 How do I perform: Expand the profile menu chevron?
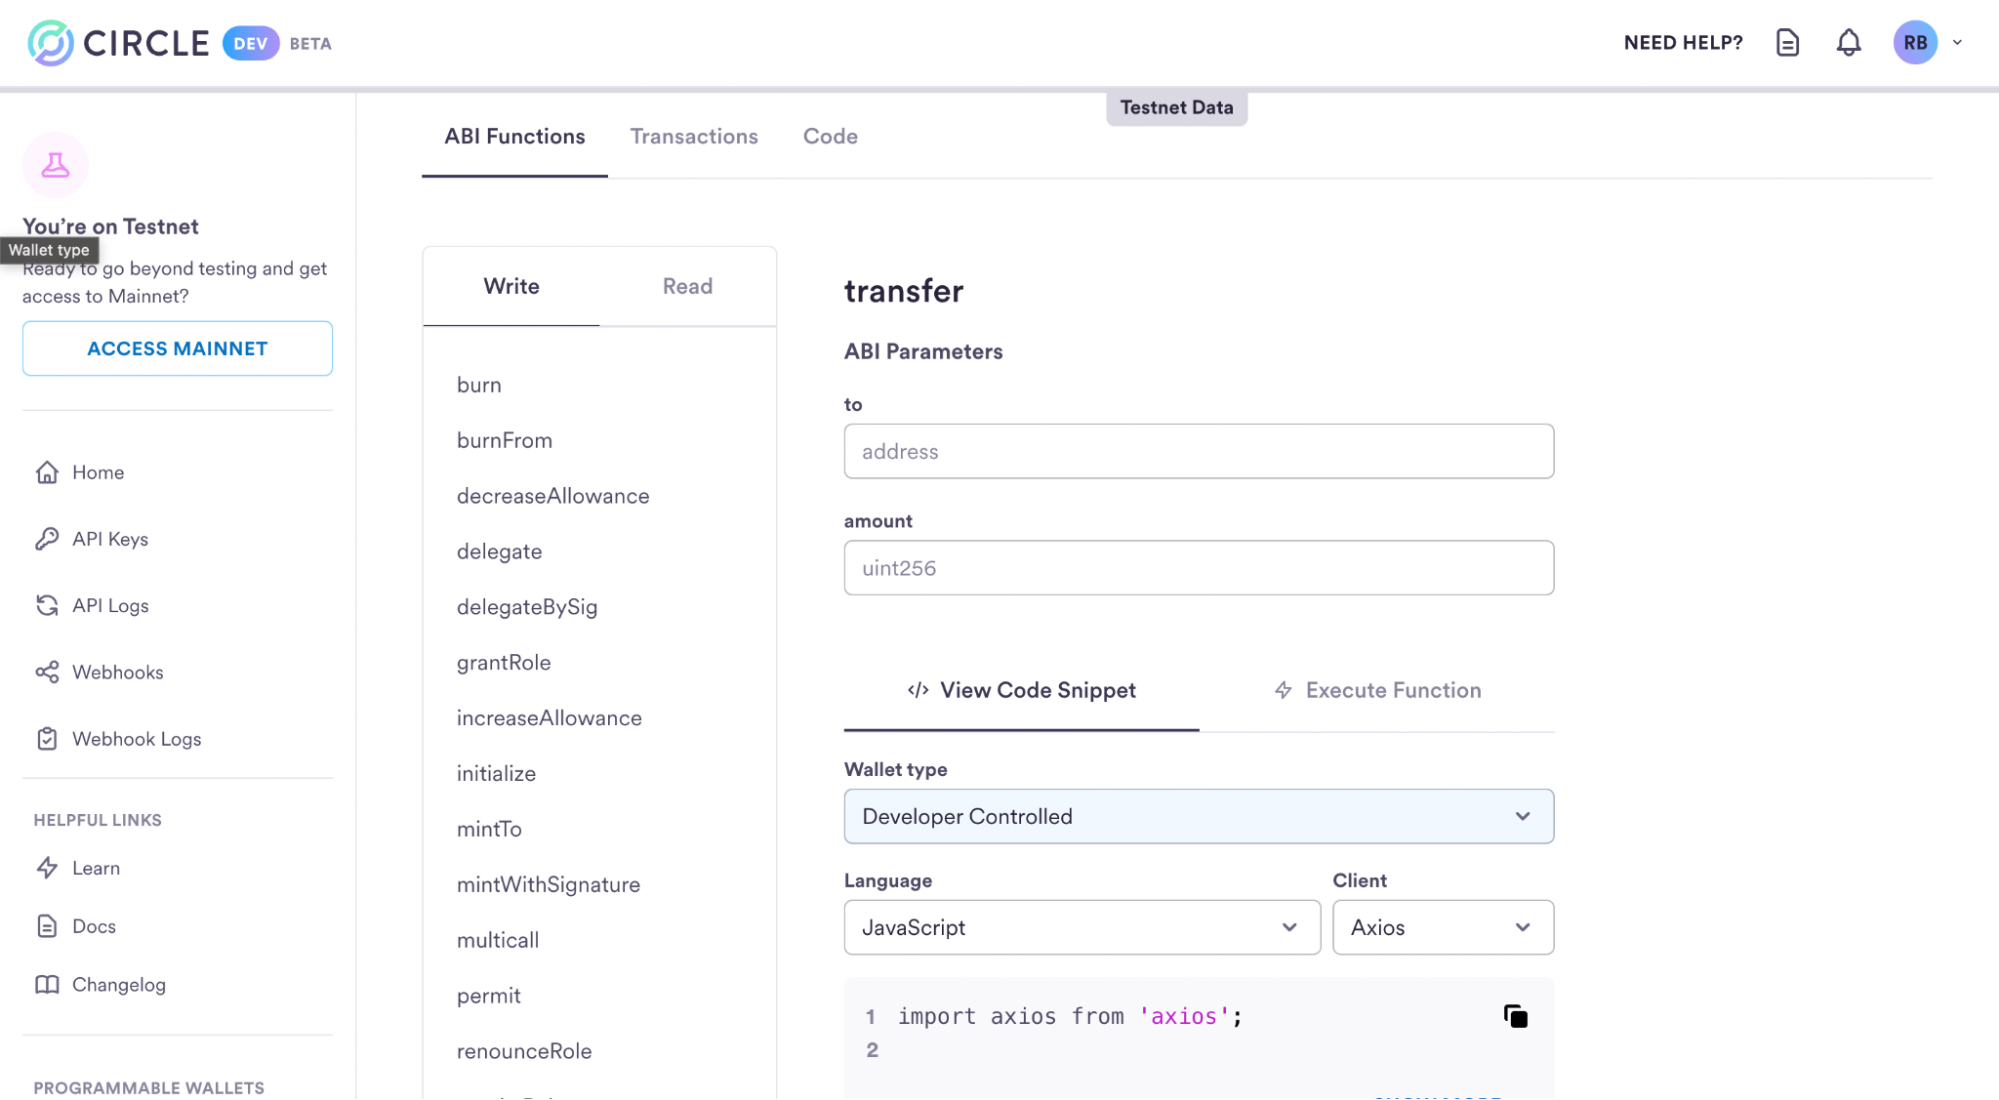point(1957,43)
